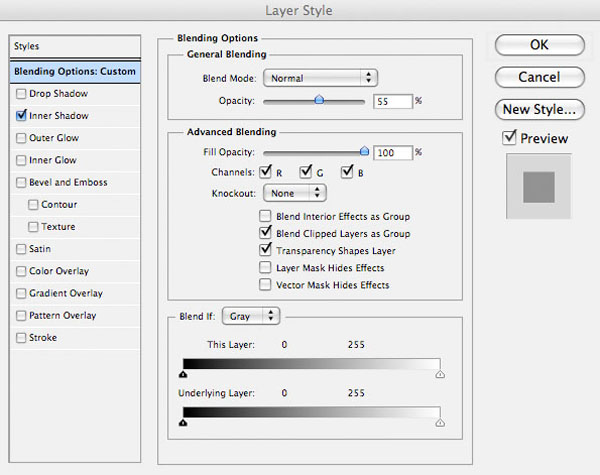Uncheck the G channel checkbox

pos(306,172)
